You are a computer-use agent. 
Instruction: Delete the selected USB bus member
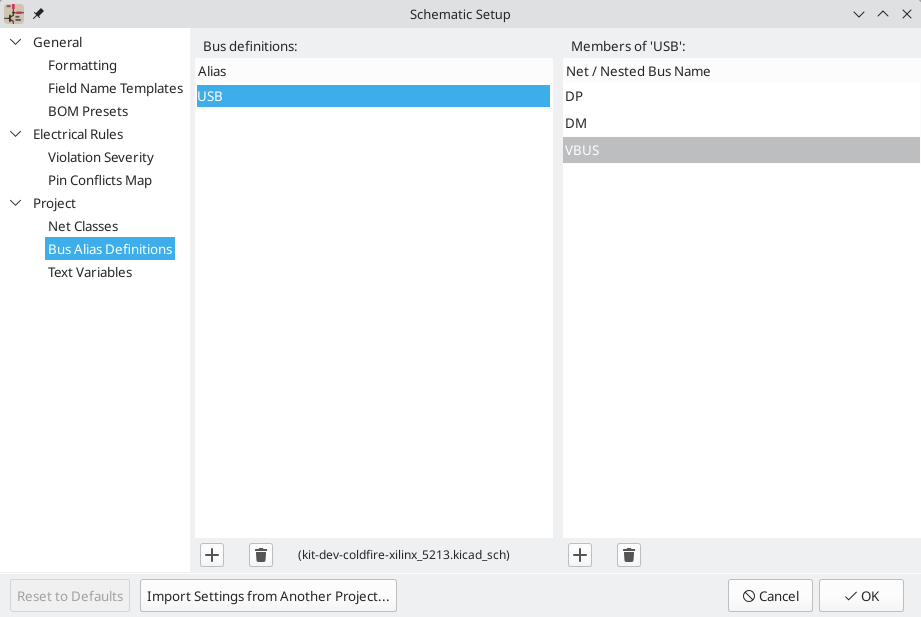[x=629, y=555]
